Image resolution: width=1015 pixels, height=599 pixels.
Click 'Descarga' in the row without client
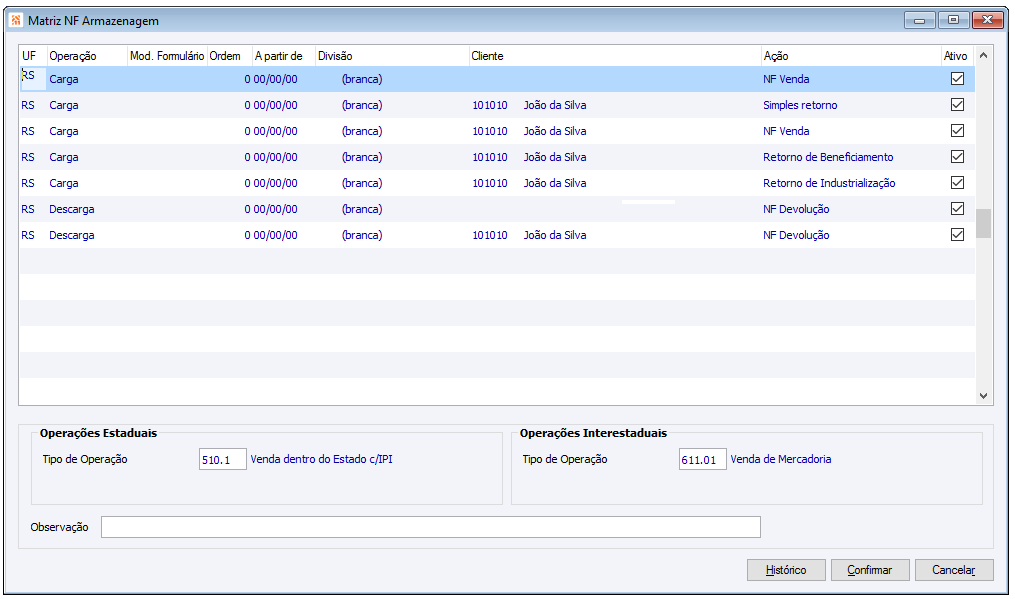[72, 209]
